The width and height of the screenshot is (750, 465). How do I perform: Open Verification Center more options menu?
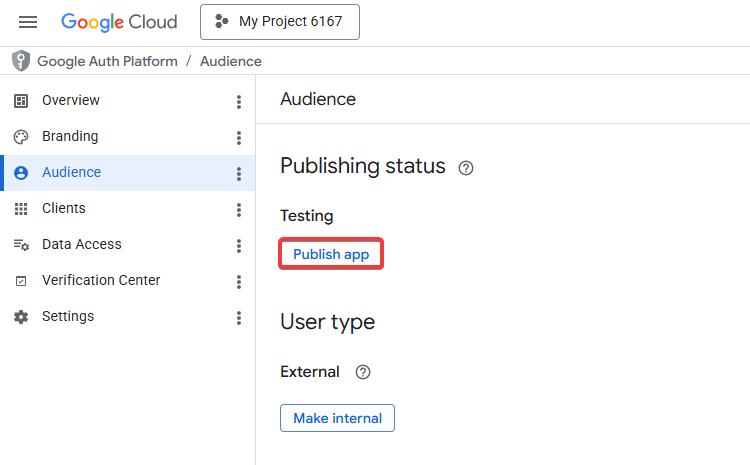click(239, 282)
